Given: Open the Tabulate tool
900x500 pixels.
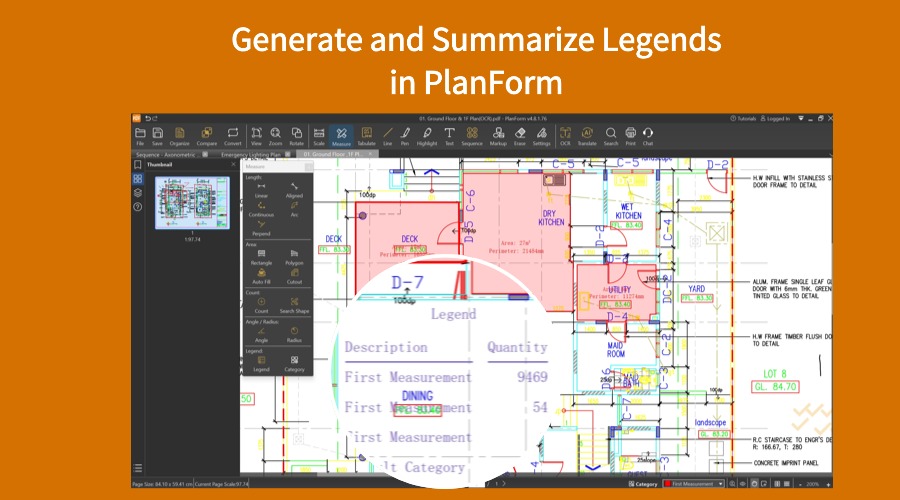Looking at the screenshot, I should point(366,137).
